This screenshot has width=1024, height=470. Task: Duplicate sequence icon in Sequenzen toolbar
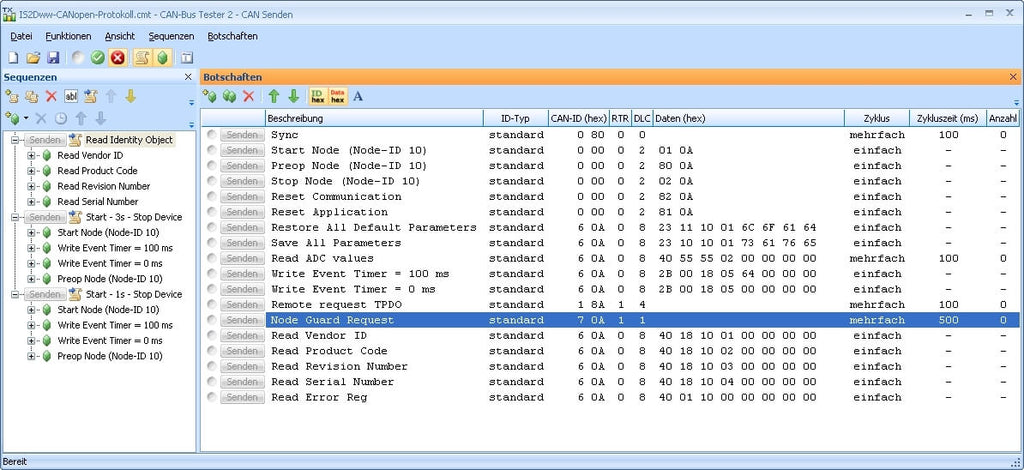pos(31,97)
